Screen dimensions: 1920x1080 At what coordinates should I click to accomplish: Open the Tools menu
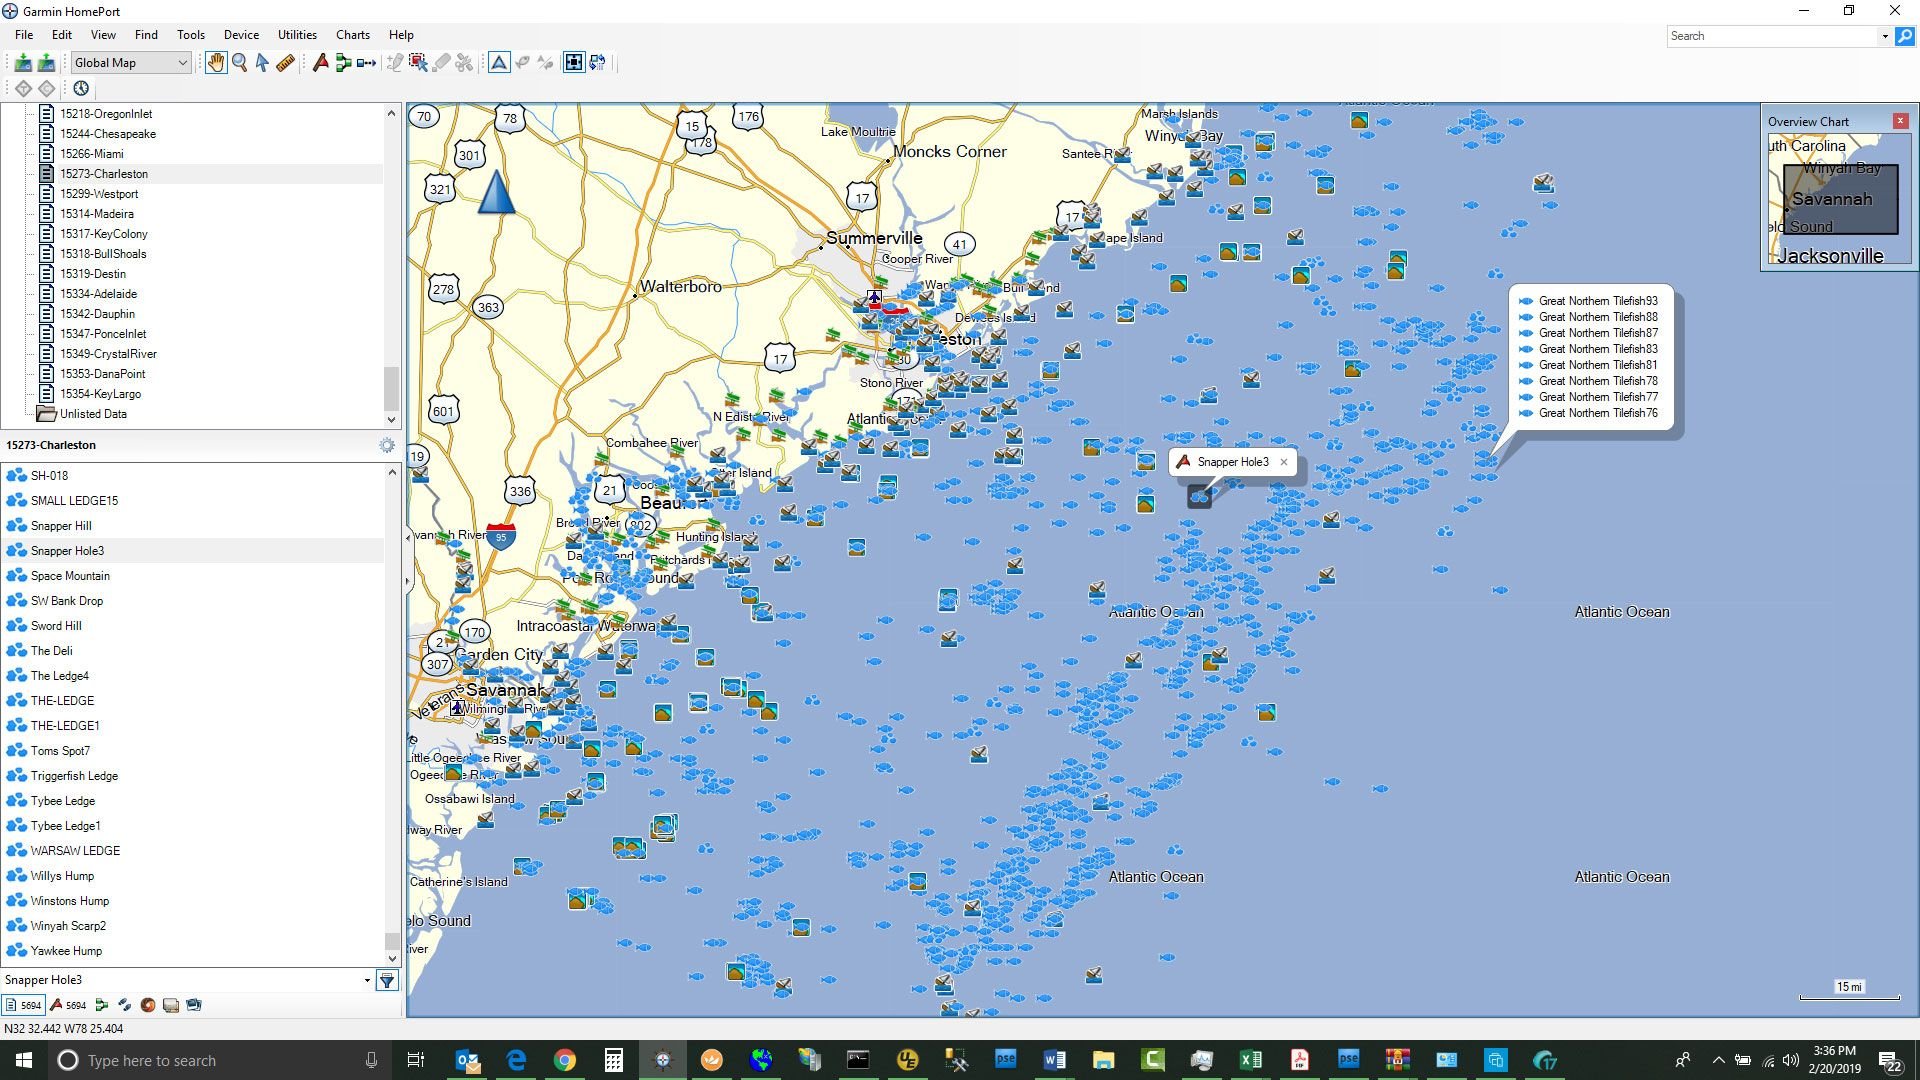coord(190,35)
